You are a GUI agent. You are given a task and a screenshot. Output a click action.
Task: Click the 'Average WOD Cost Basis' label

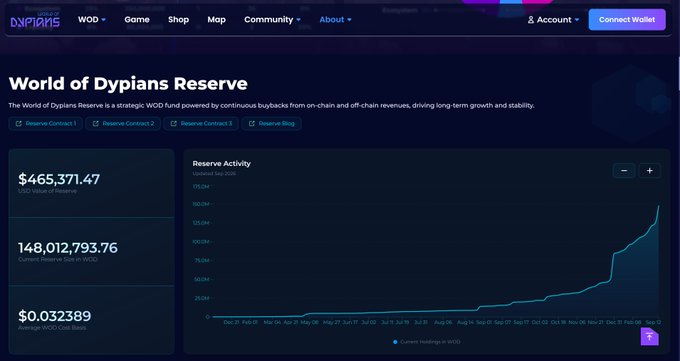(52, 328)
